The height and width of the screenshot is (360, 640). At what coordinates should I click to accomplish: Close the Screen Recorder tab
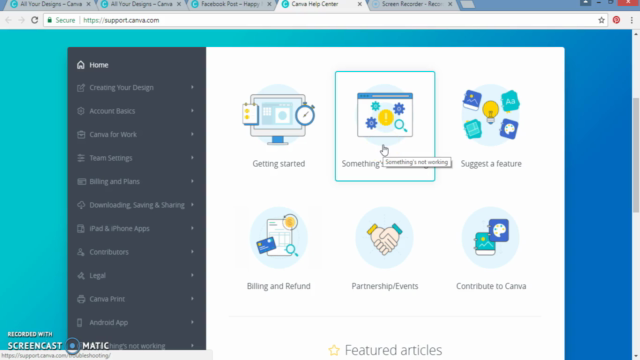point(450,4)
